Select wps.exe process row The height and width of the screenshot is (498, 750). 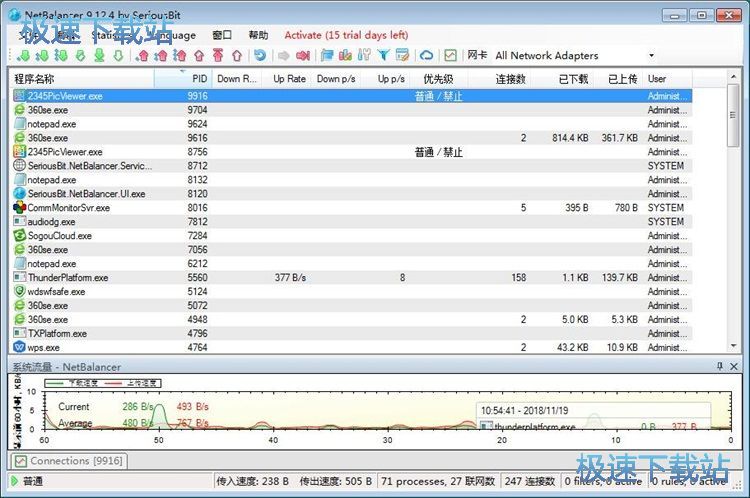click(352, 347)
